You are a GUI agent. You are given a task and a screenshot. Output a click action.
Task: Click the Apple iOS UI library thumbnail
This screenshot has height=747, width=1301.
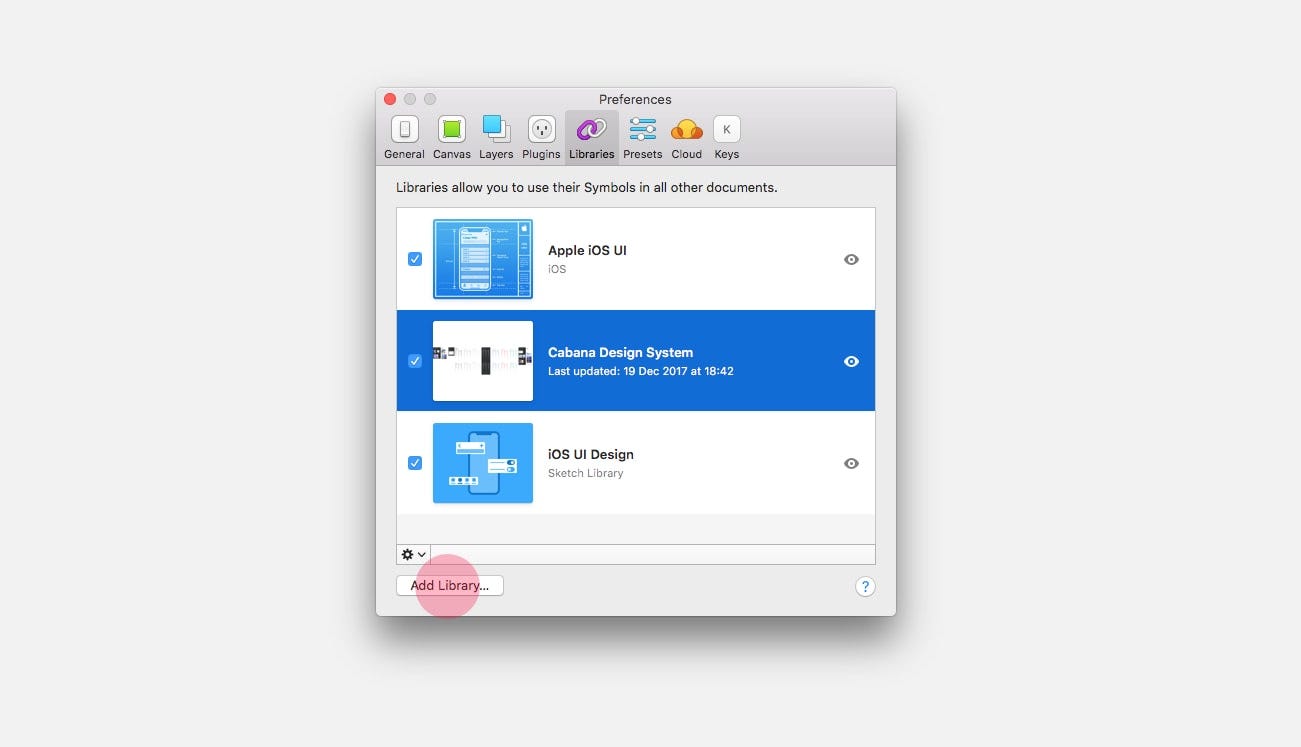[x=483, y=259]
